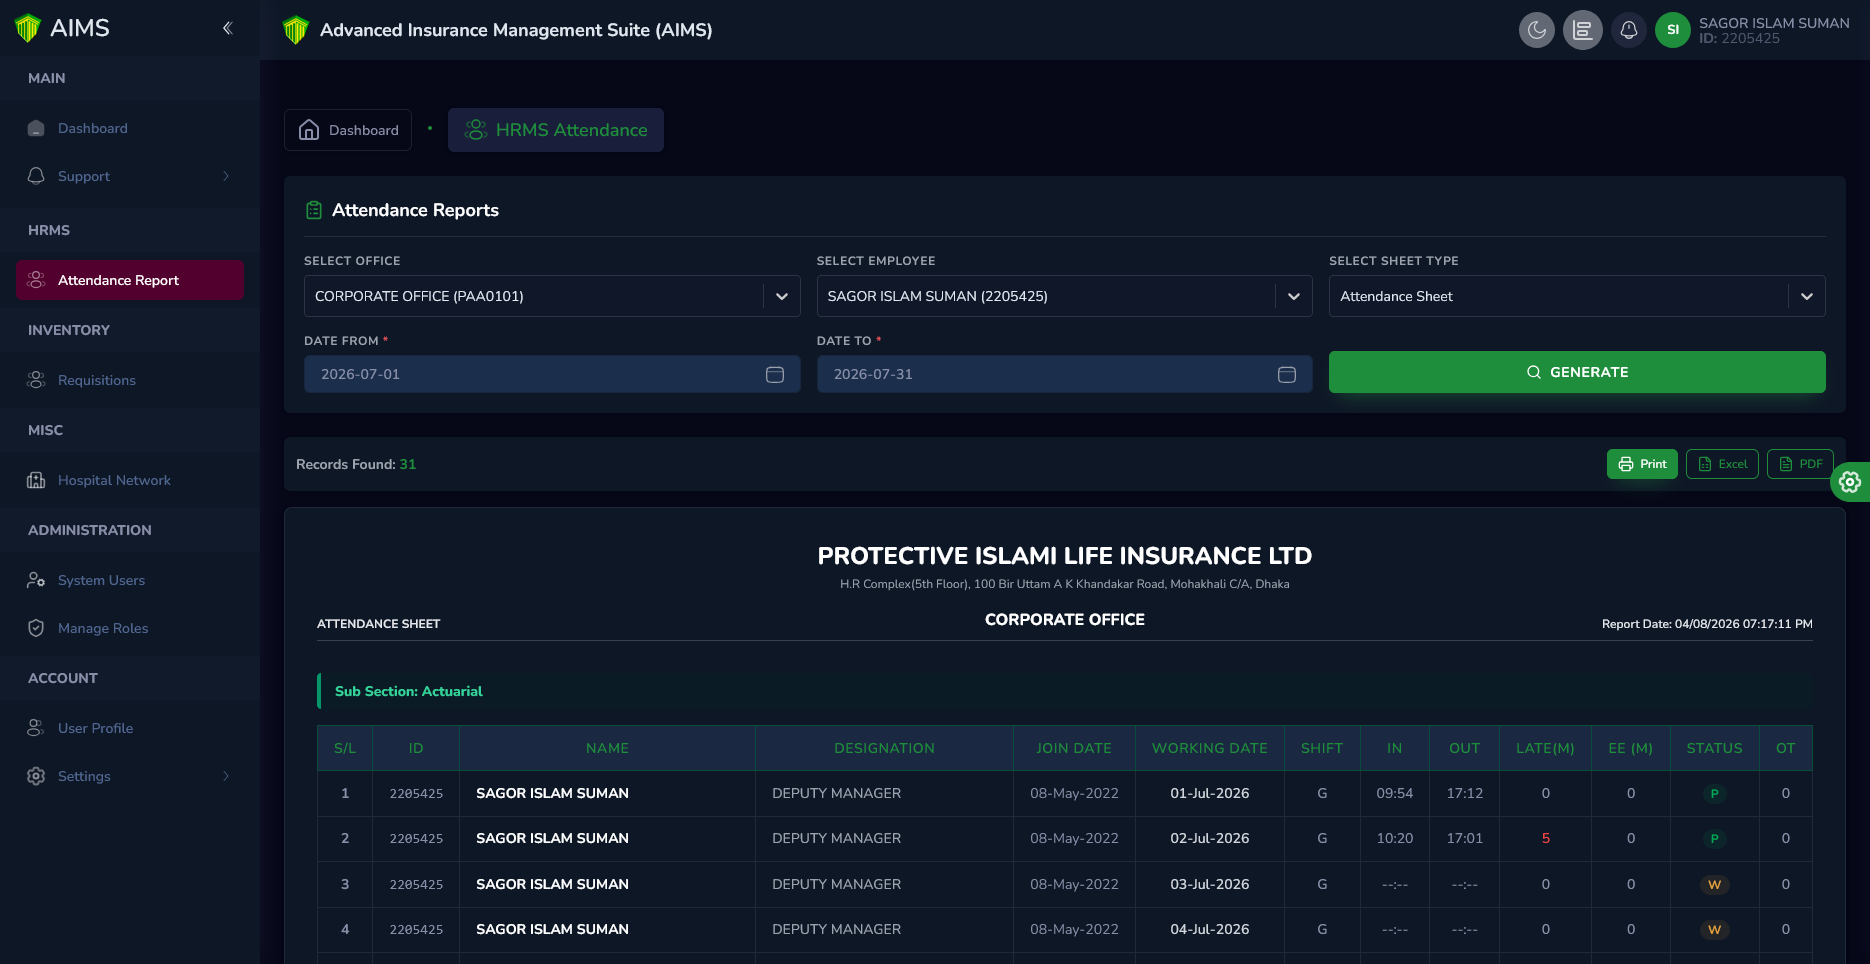The height and width of the screenshot is (964, 1870).
Task: Click the Status column header
Action: tap(1714, 748)
